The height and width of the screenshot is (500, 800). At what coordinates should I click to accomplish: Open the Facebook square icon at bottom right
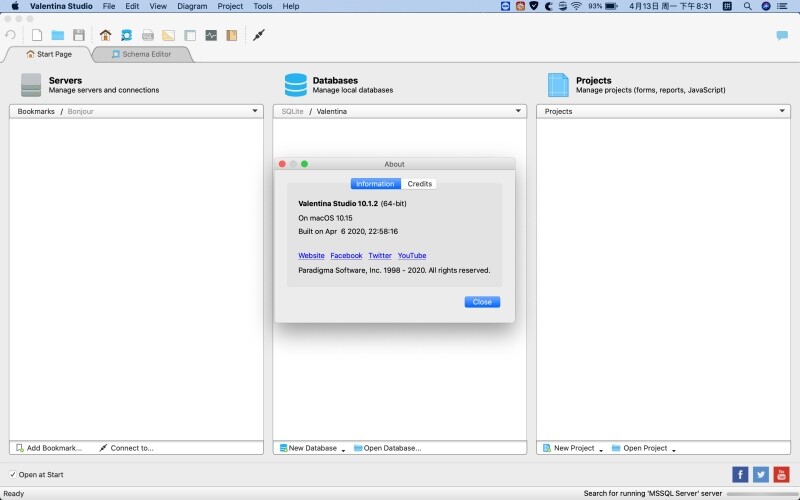tap(740, 474)
